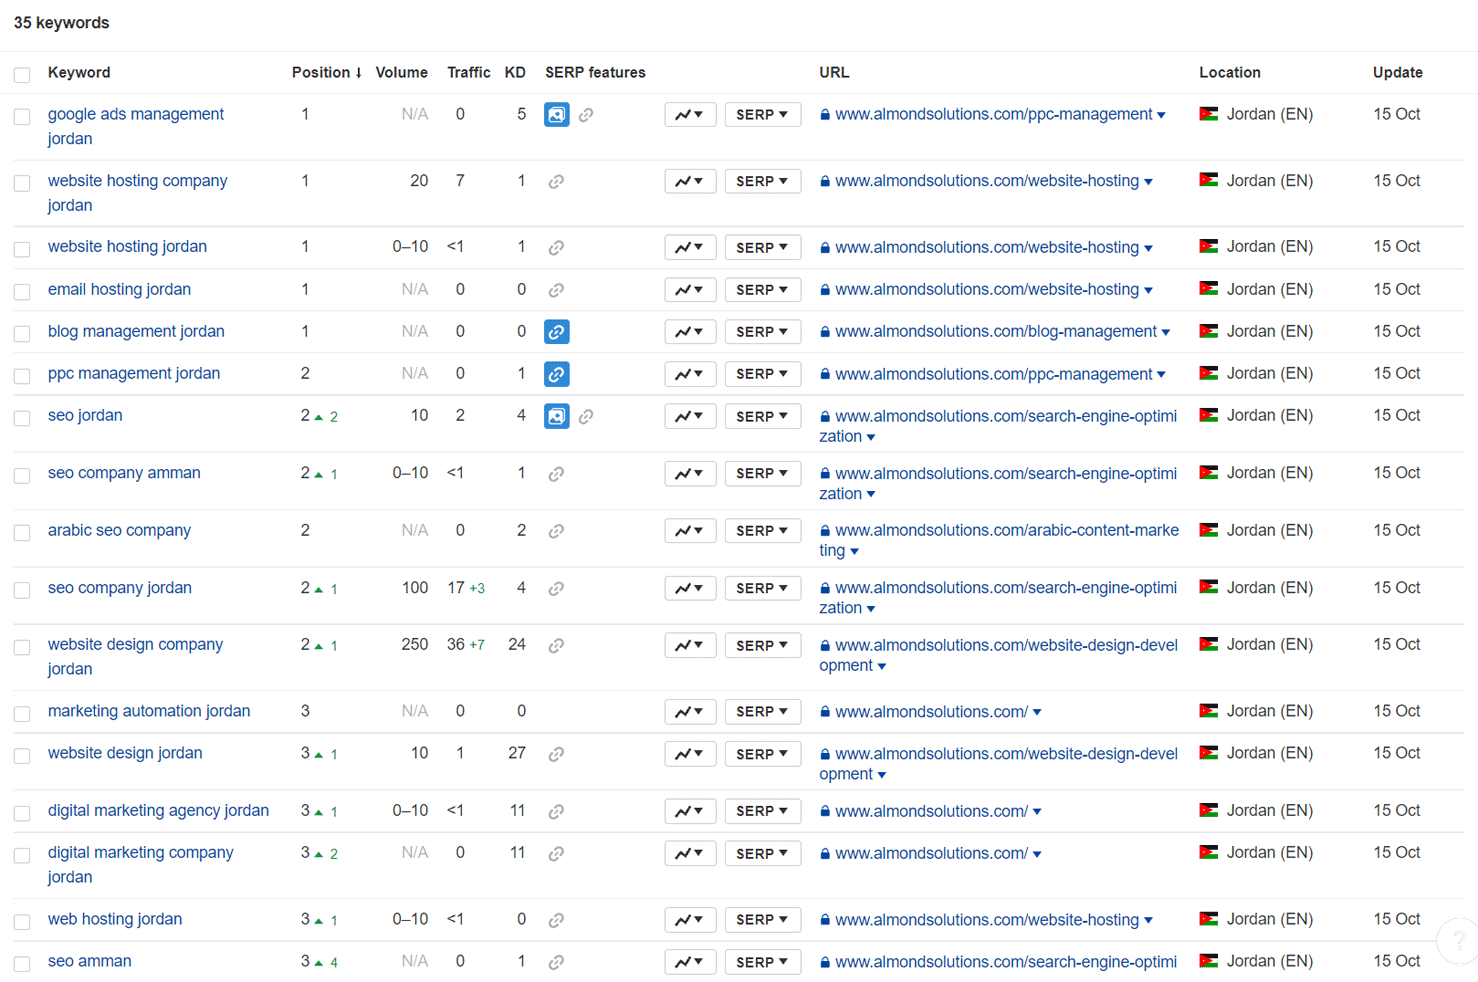Click the Jordan flag icon in the seo jordan row

[1209, 415]
